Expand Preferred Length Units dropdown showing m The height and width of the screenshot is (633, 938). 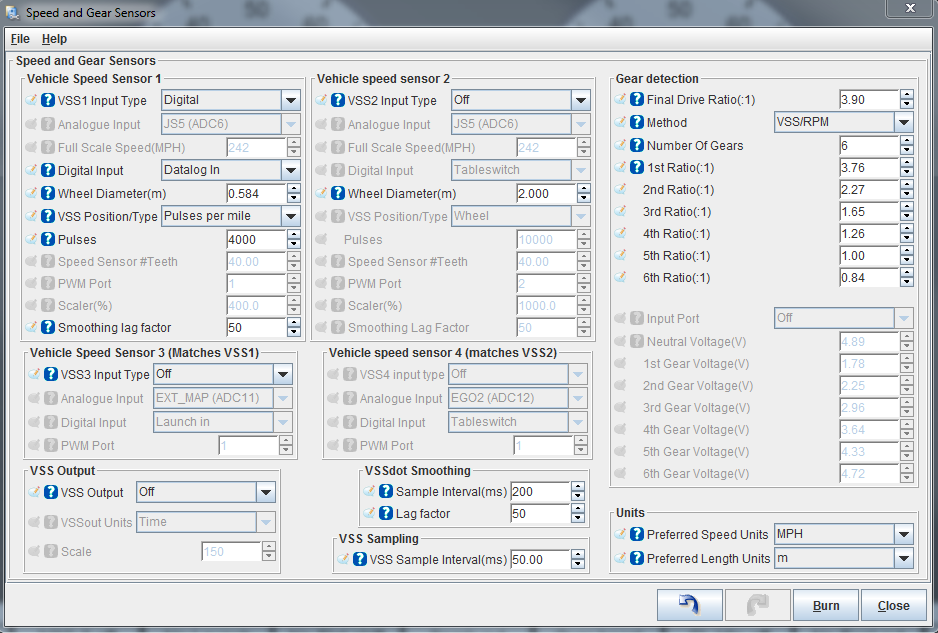843,558
